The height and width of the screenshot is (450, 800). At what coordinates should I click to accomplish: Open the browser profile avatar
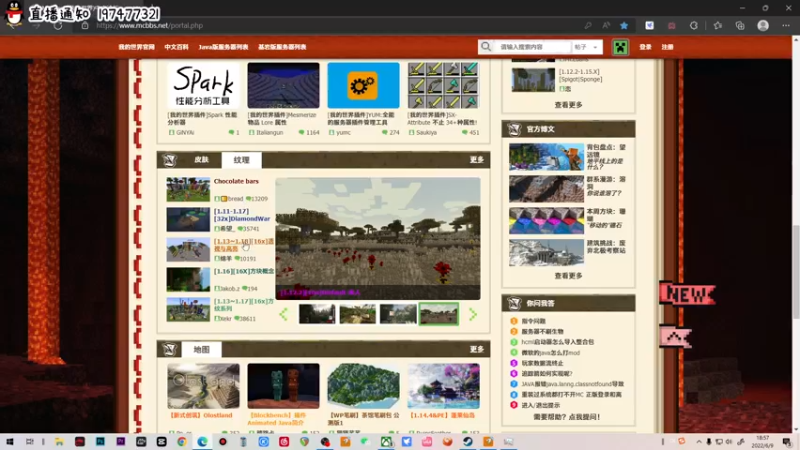tap(763, 26)
